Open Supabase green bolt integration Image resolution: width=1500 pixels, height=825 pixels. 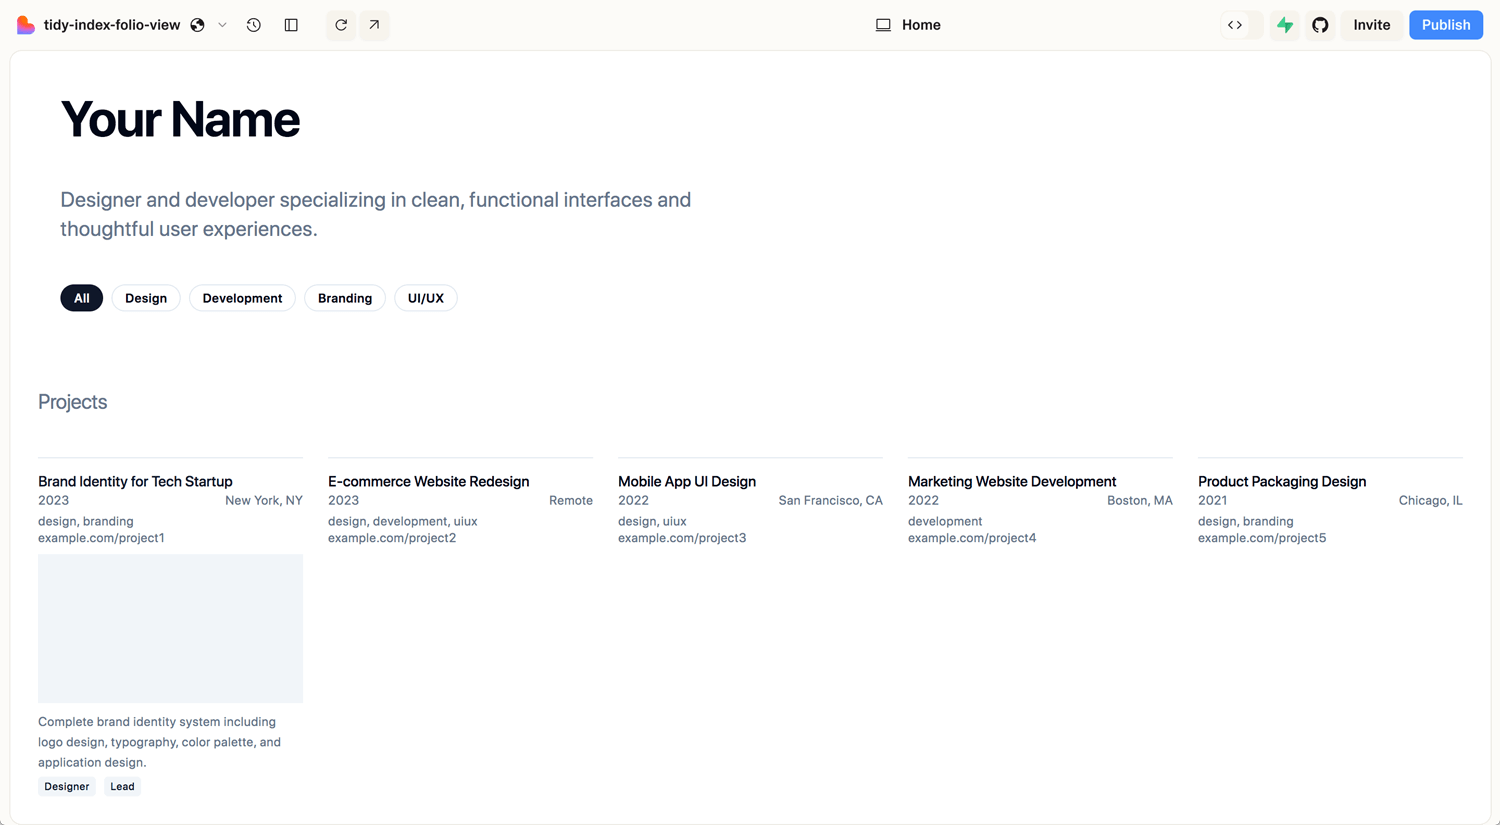(1285, 25)
